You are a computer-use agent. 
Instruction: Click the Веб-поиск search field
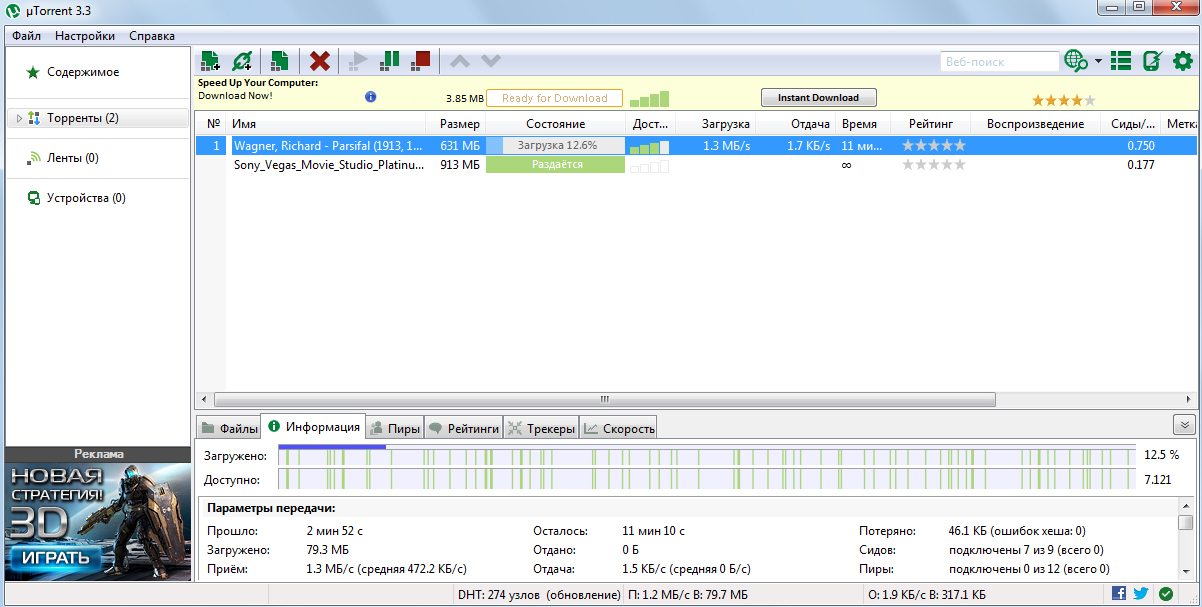coord(998,62)
